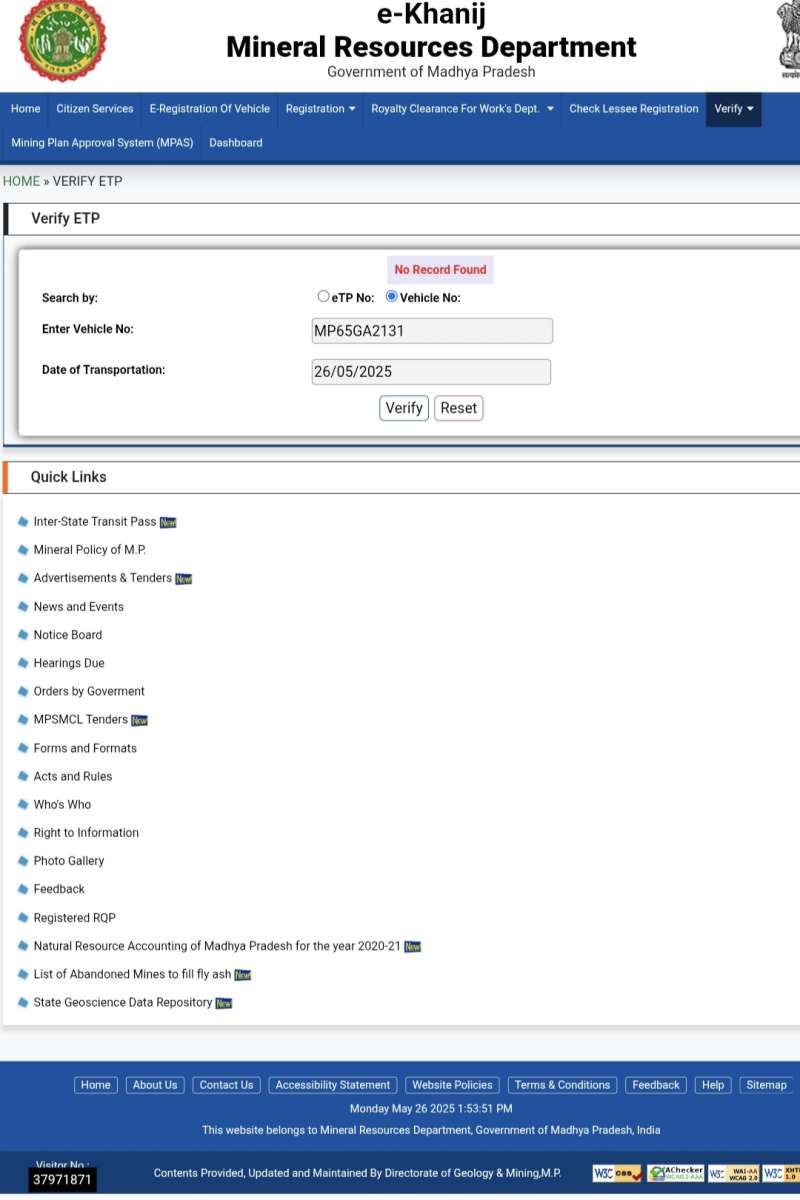Click the Verify button
Viewport: 800px width, 1200px height.
(404, 408)
